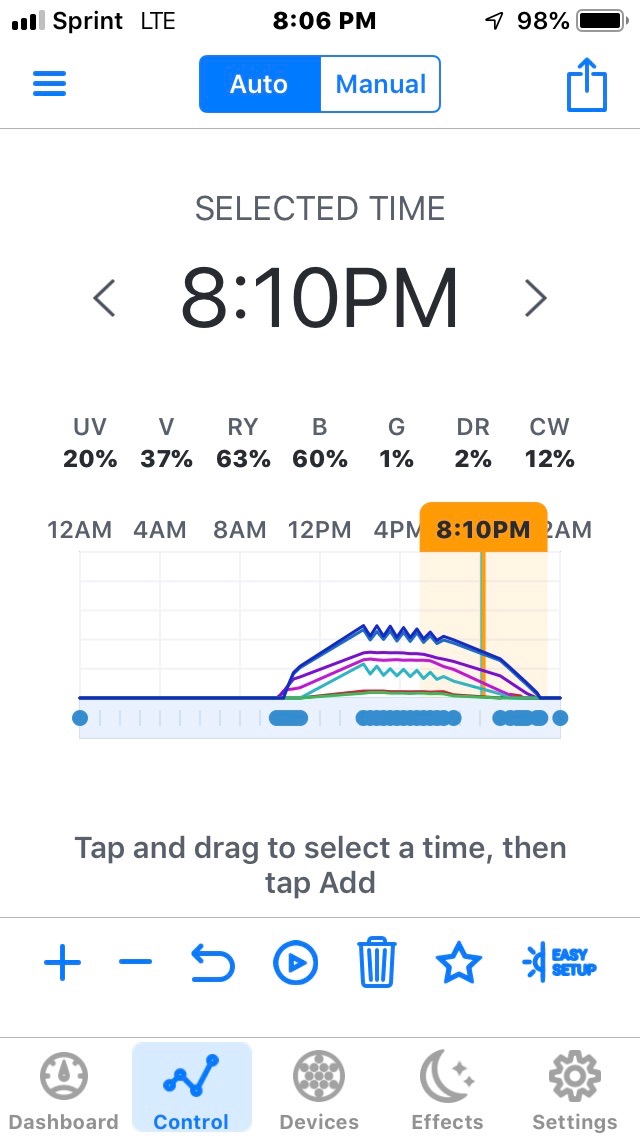Go to previous time with left chevron

click(x=105, y=298)
